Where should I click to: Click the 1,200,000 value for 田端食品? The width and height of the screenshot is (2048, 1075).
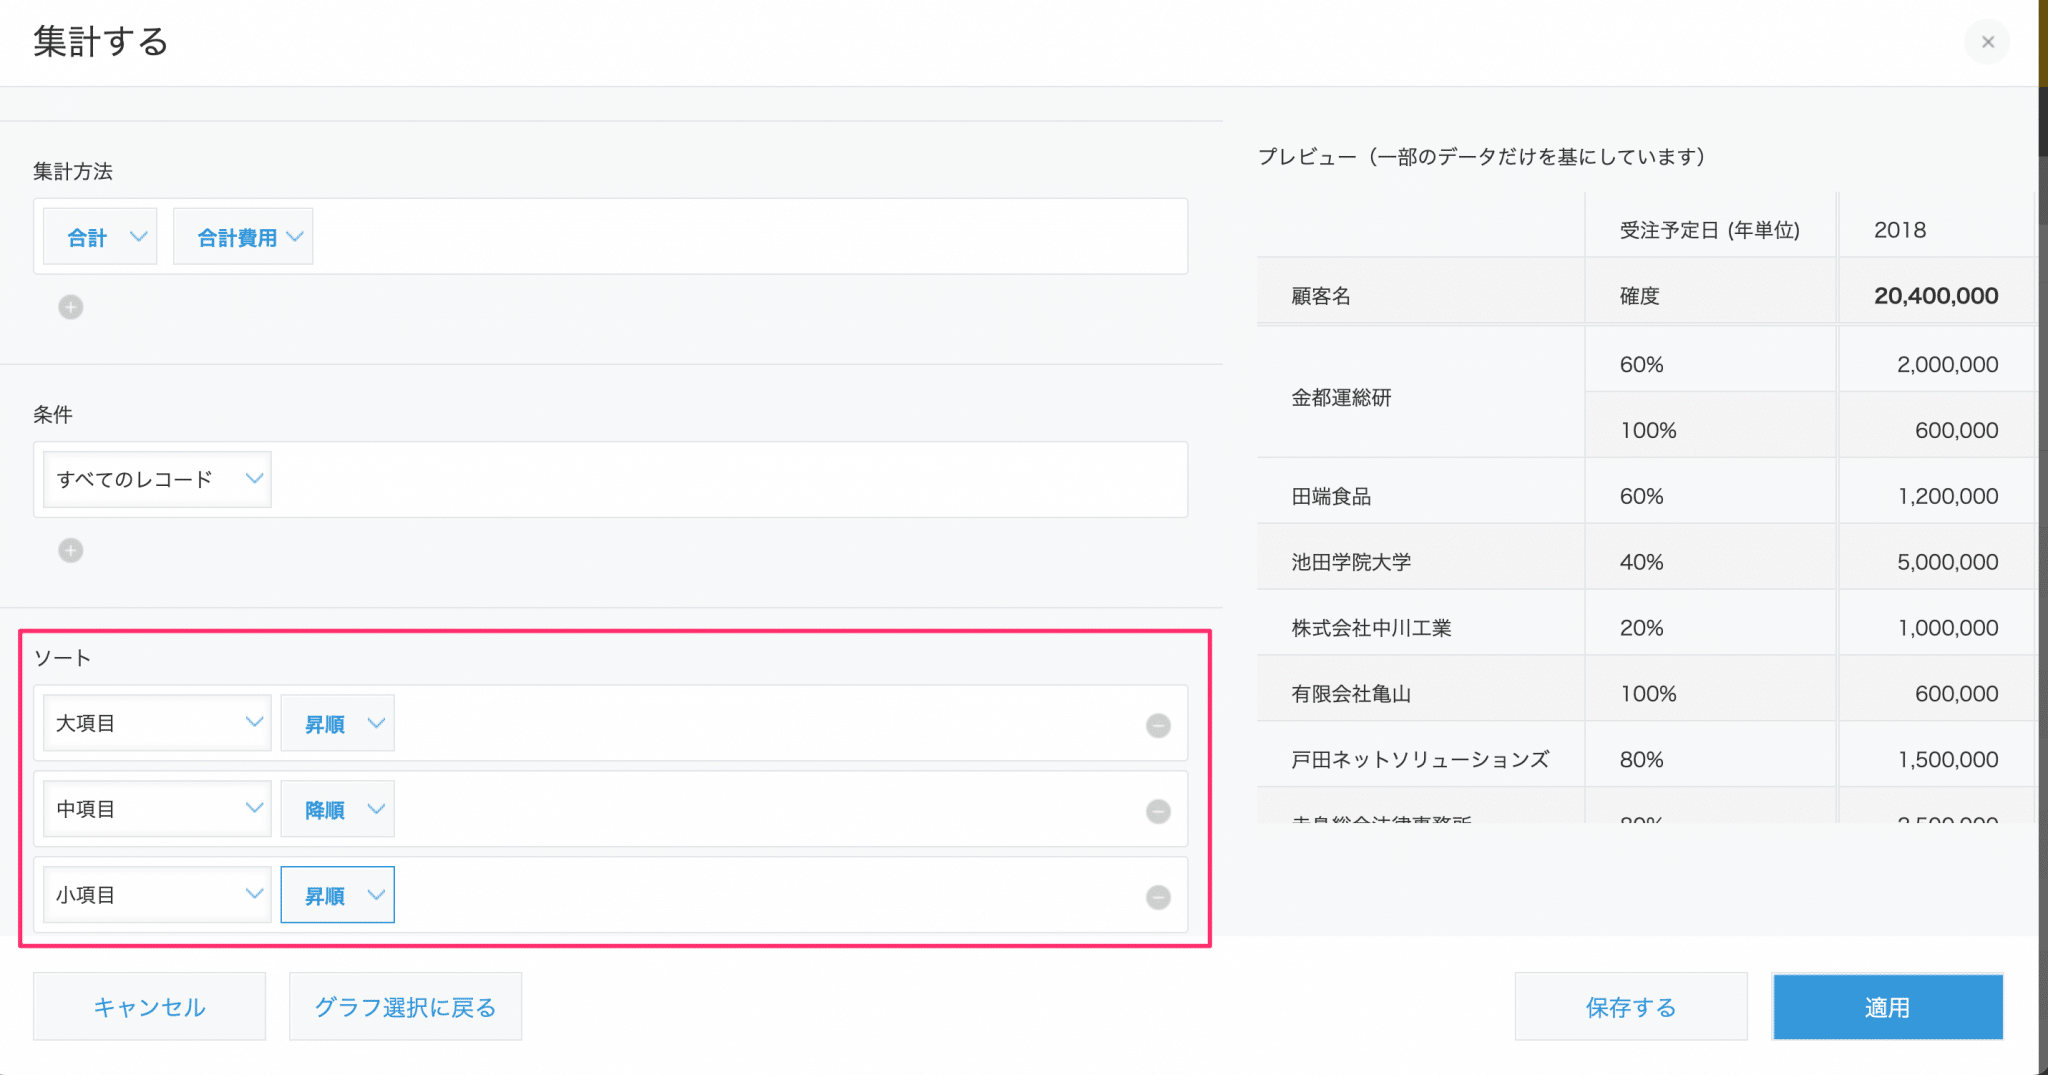[1948, 497]
